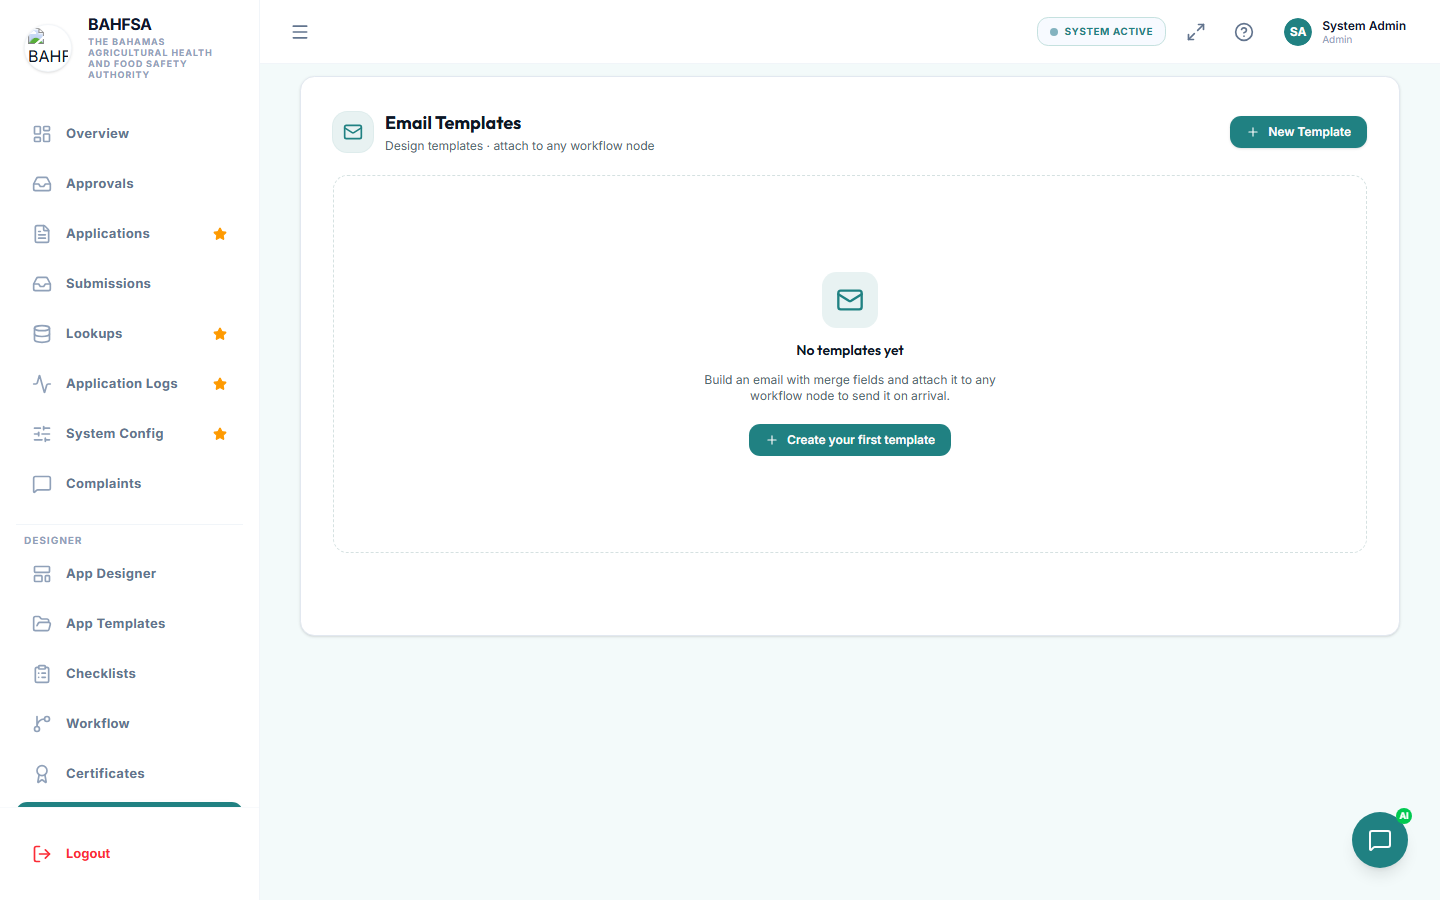Toggle favorite star for System Config
Image resolution: width=1440 pixels, height=900 pixels.
(x=220, y=434)
